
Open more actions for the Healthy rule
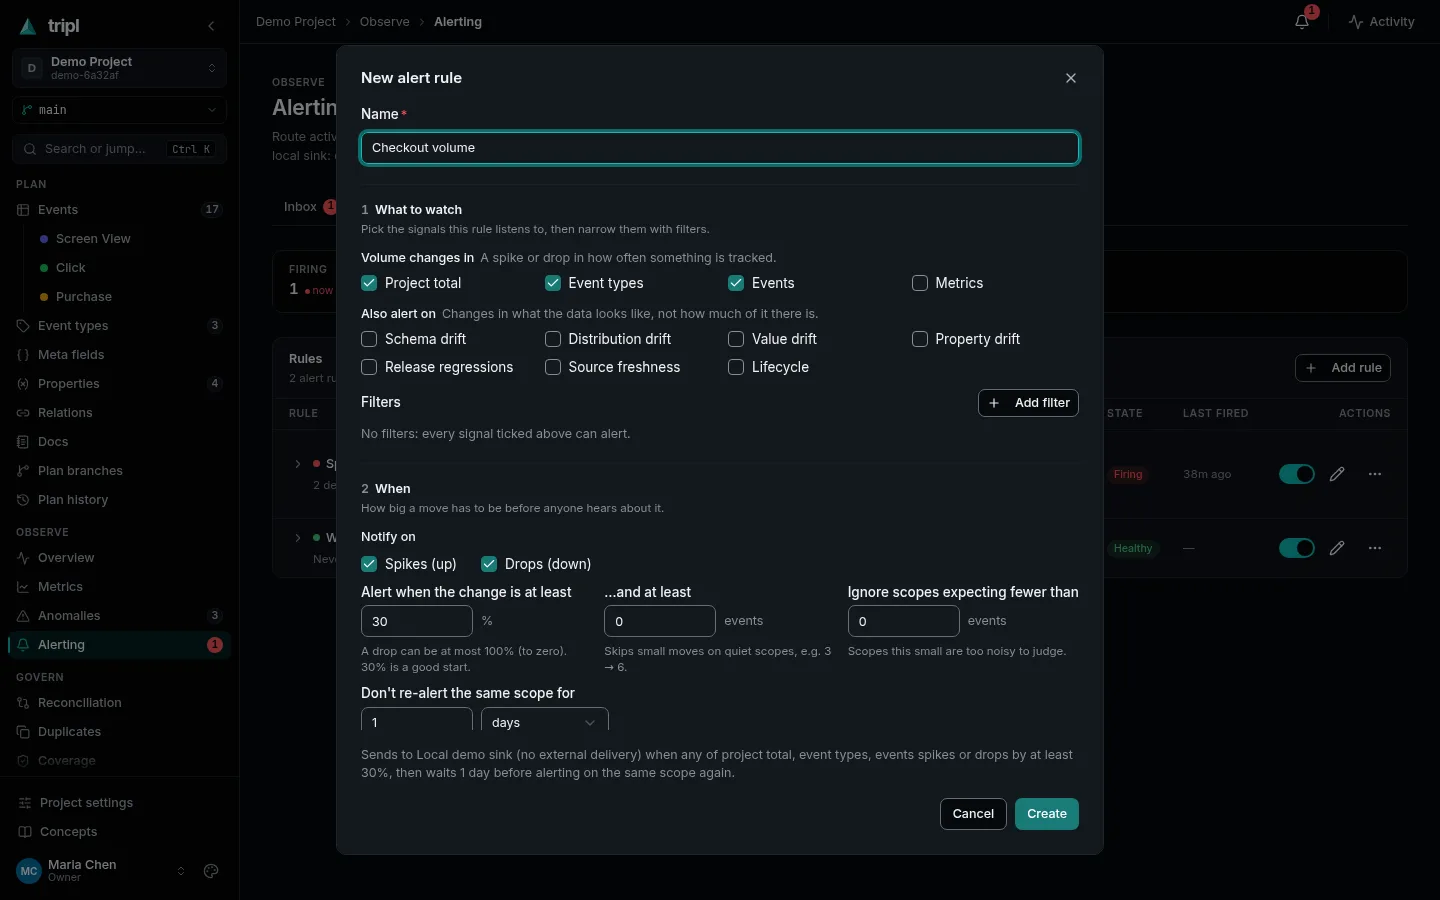[1375, 548]
